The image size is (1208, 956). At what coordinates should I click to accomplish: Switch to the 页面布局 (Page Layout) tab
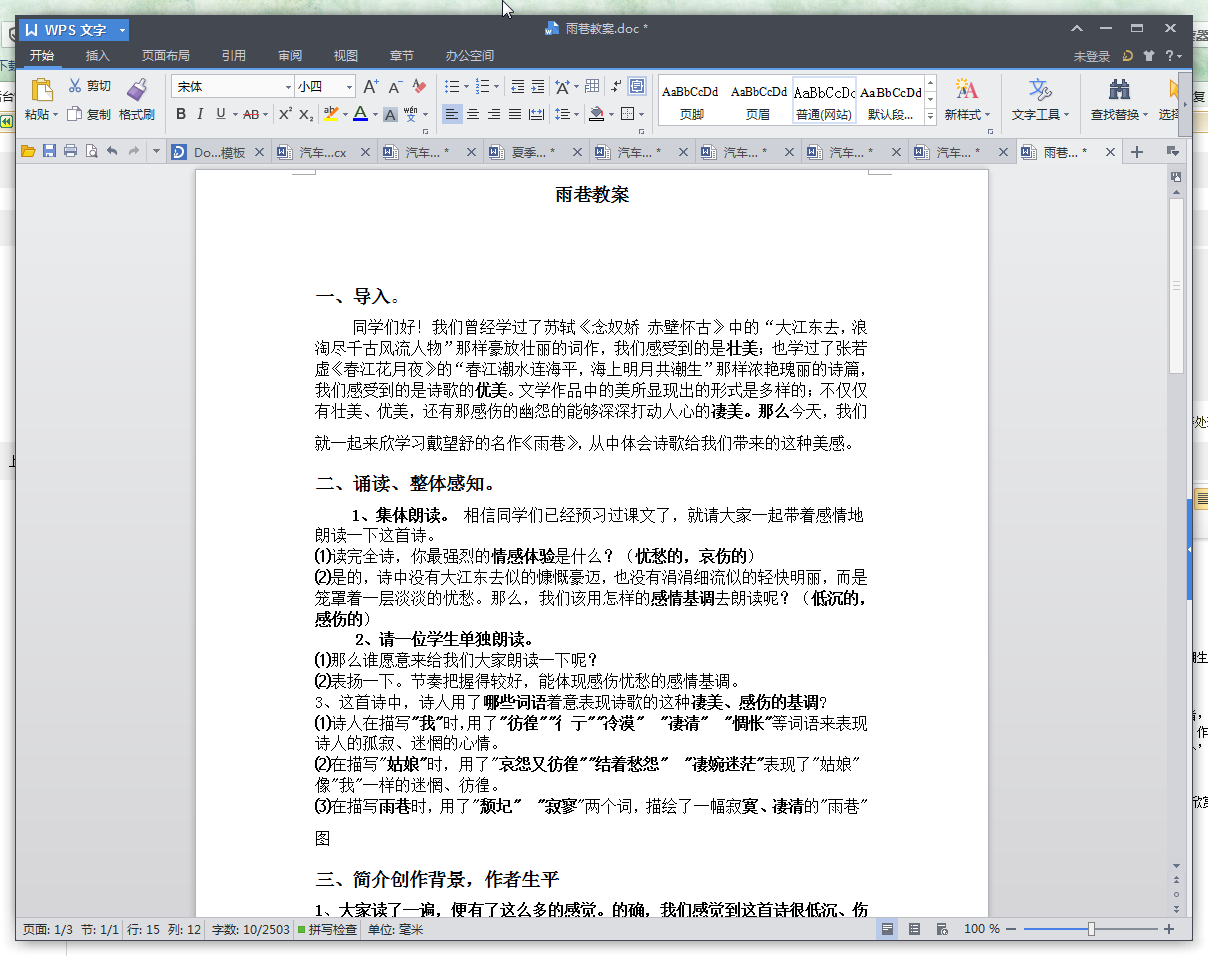click(165, 56)
